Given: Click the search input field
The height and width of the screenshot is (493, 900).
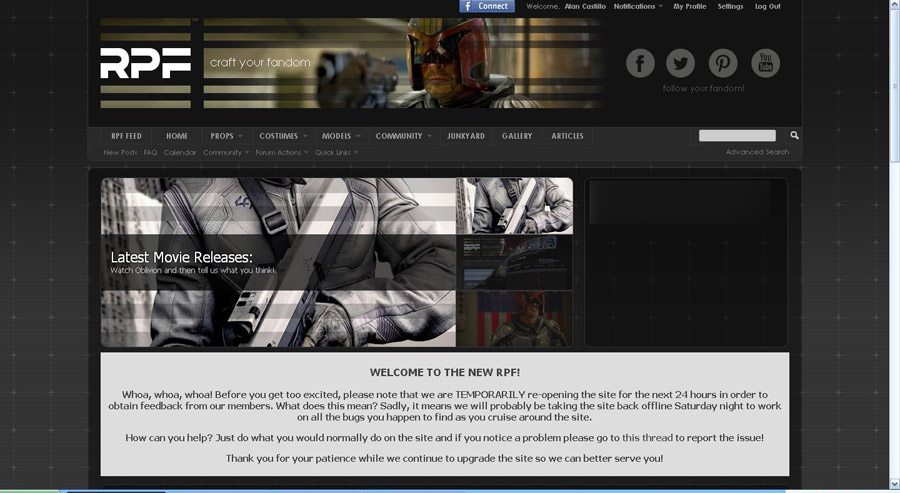Looking at the screenshot, I should pyautogui.click(x=737, y=135).
